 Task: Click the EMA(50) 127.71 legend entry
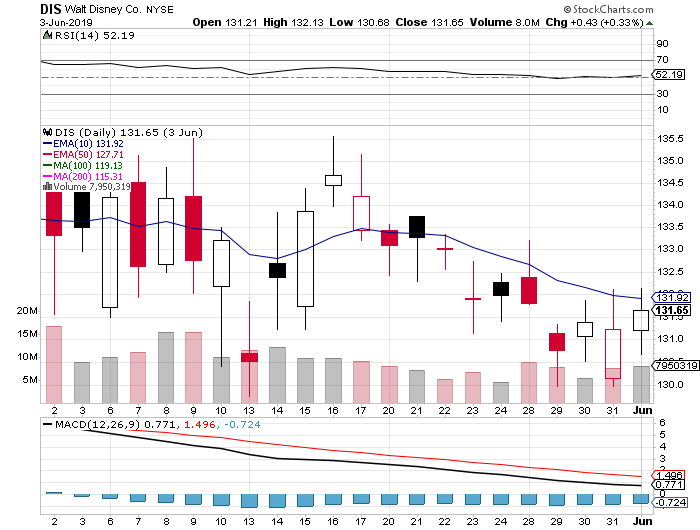83,154
